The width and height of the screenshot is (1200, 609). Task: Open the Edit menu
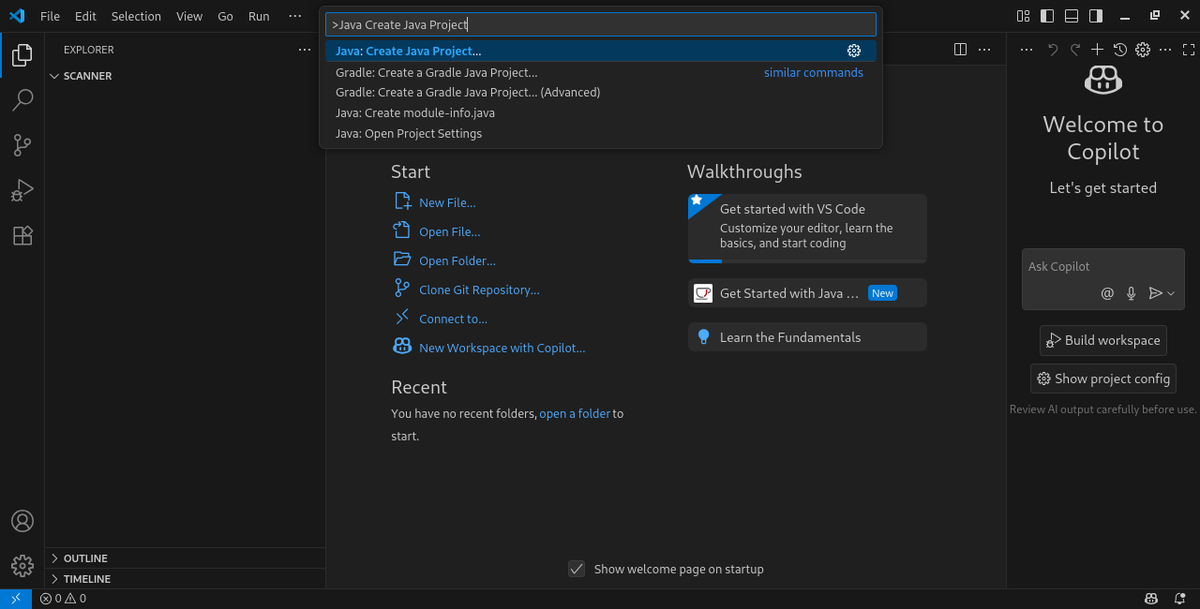click(85, 16)
